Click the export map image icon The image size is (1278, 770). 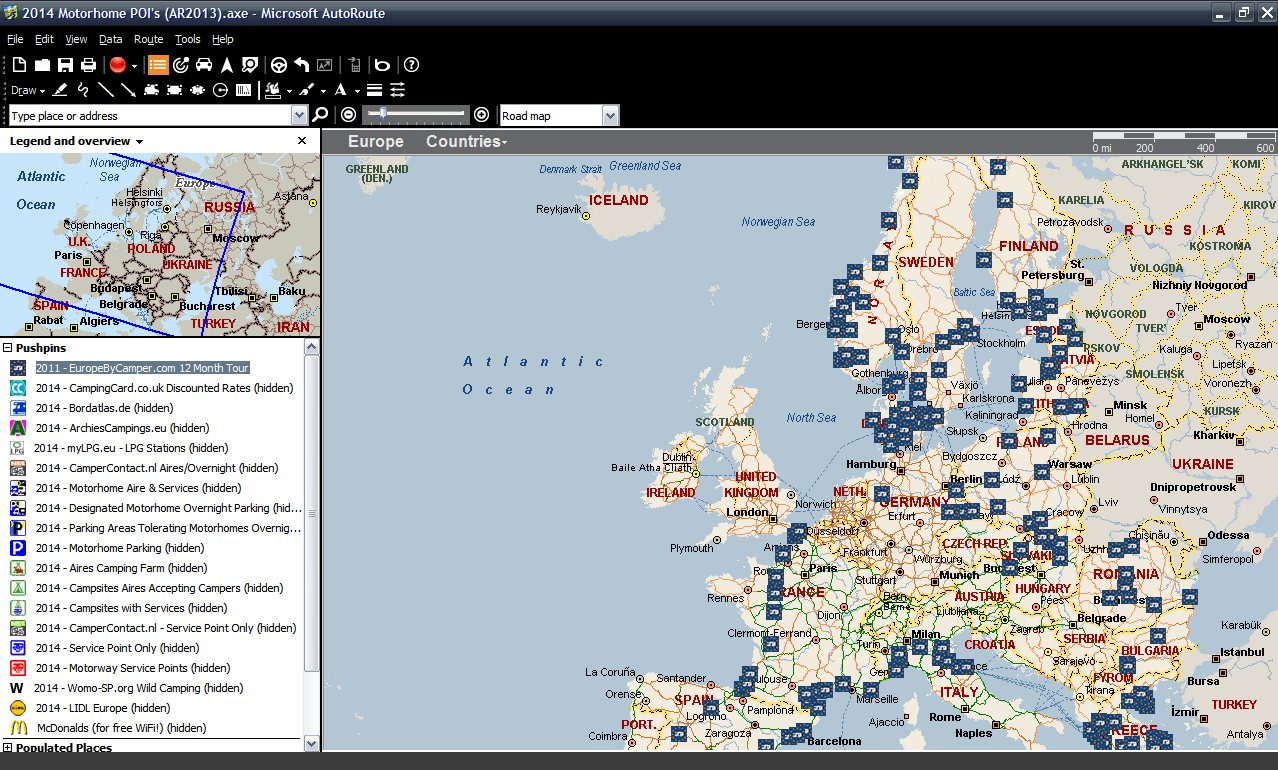coord(325,65)
